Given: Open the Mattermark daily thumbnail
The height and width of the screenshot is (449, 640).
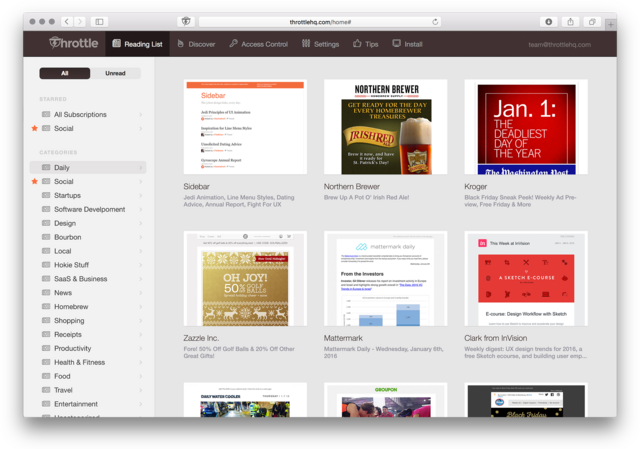Looking at the screenshot, I should coord(386,278).
